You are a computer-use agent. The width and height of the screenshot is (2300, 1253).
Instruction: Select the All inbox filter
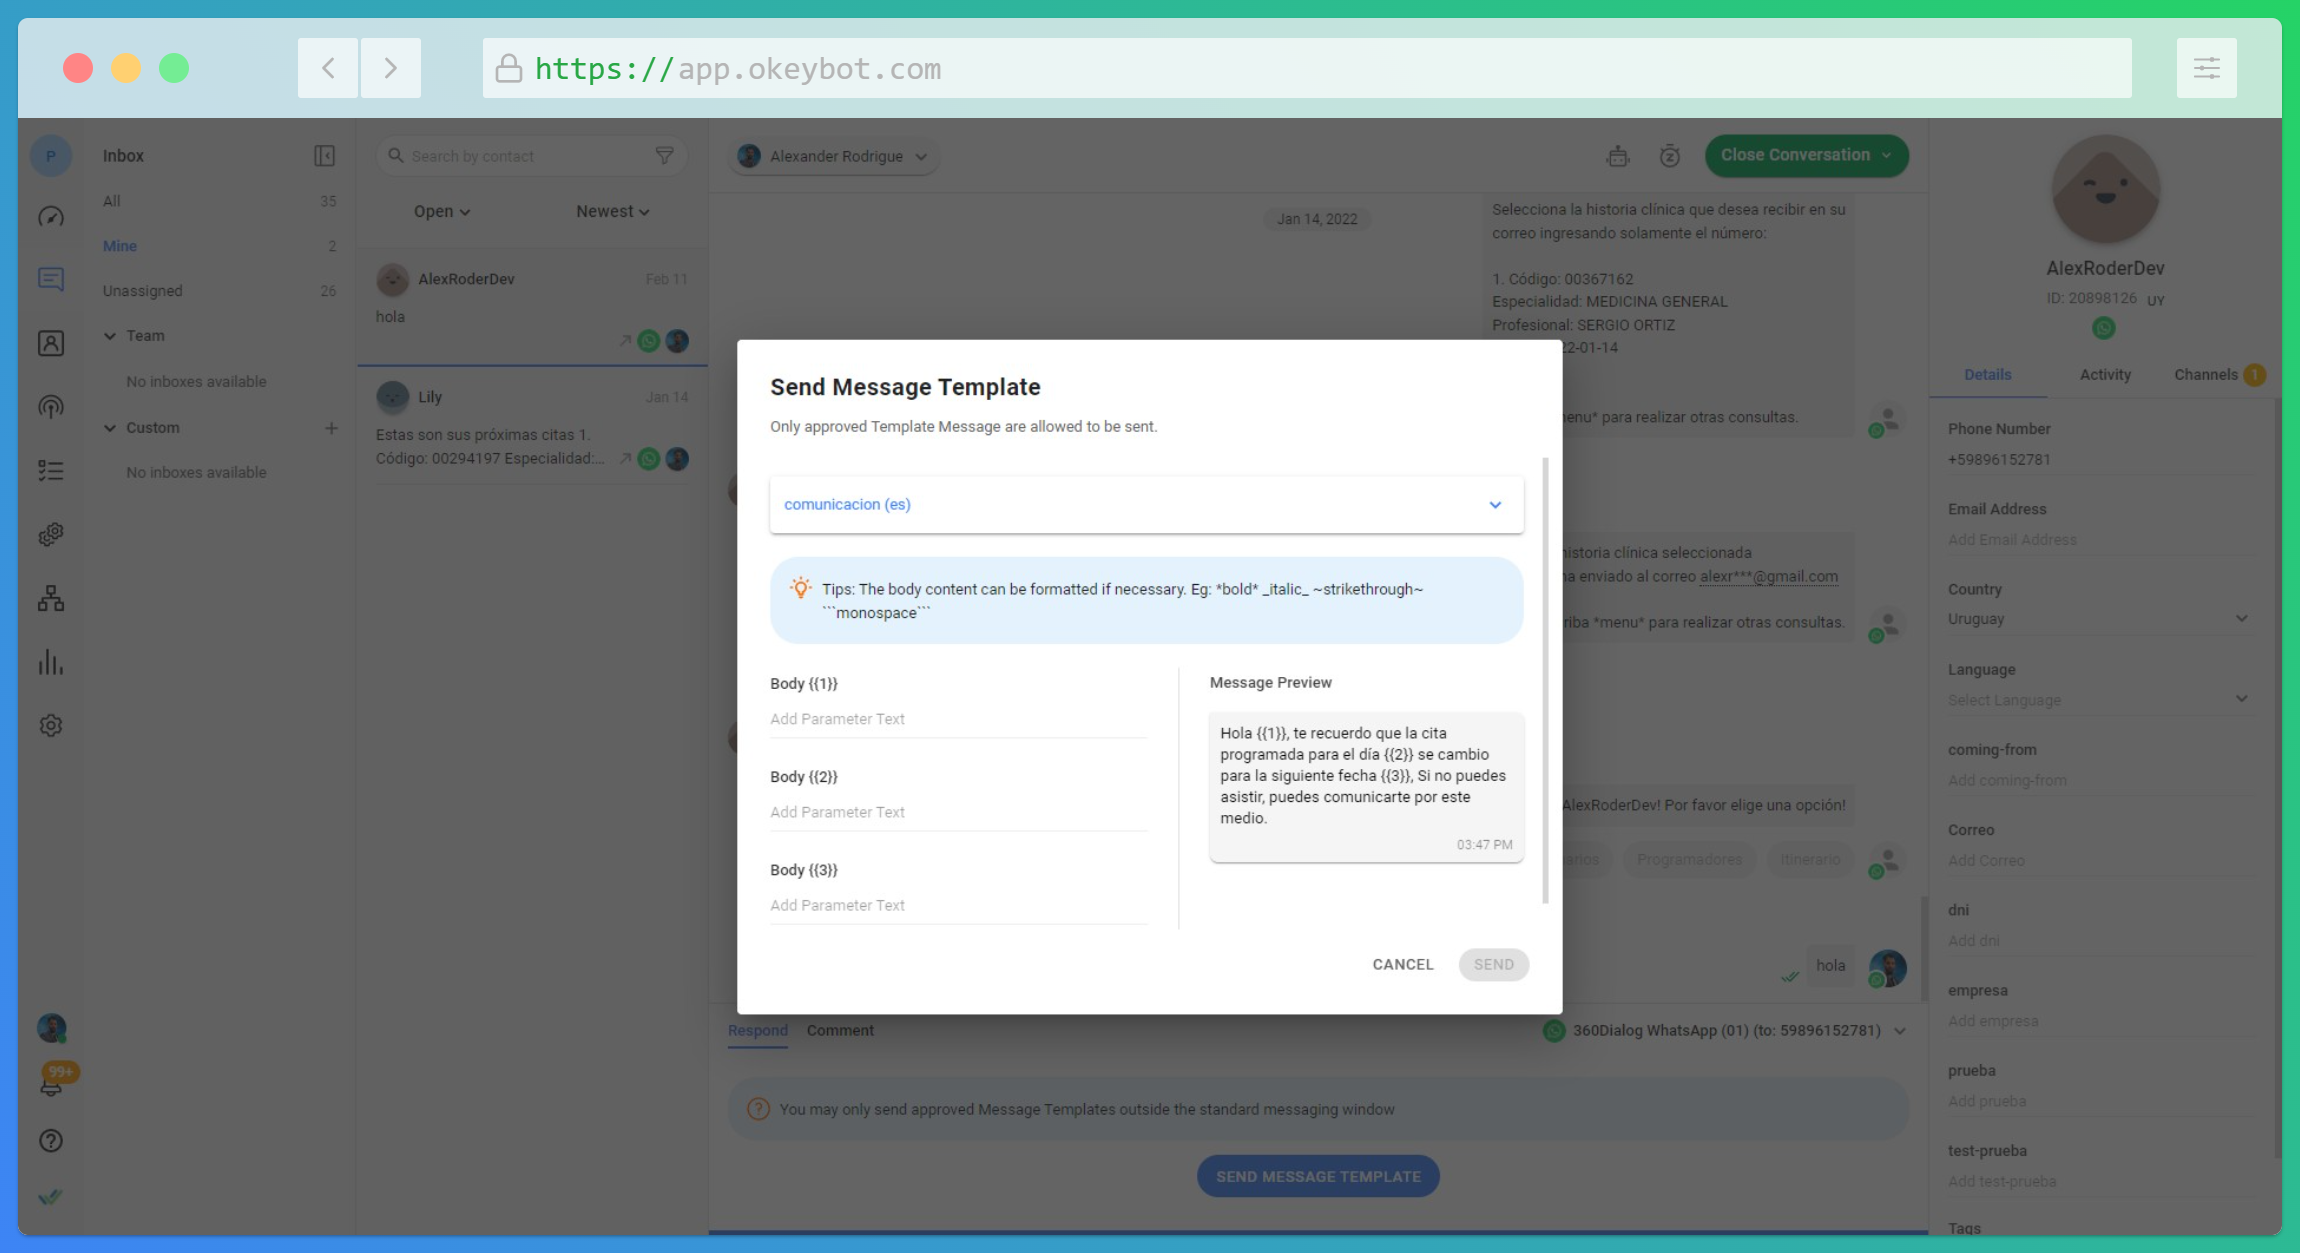219,201
